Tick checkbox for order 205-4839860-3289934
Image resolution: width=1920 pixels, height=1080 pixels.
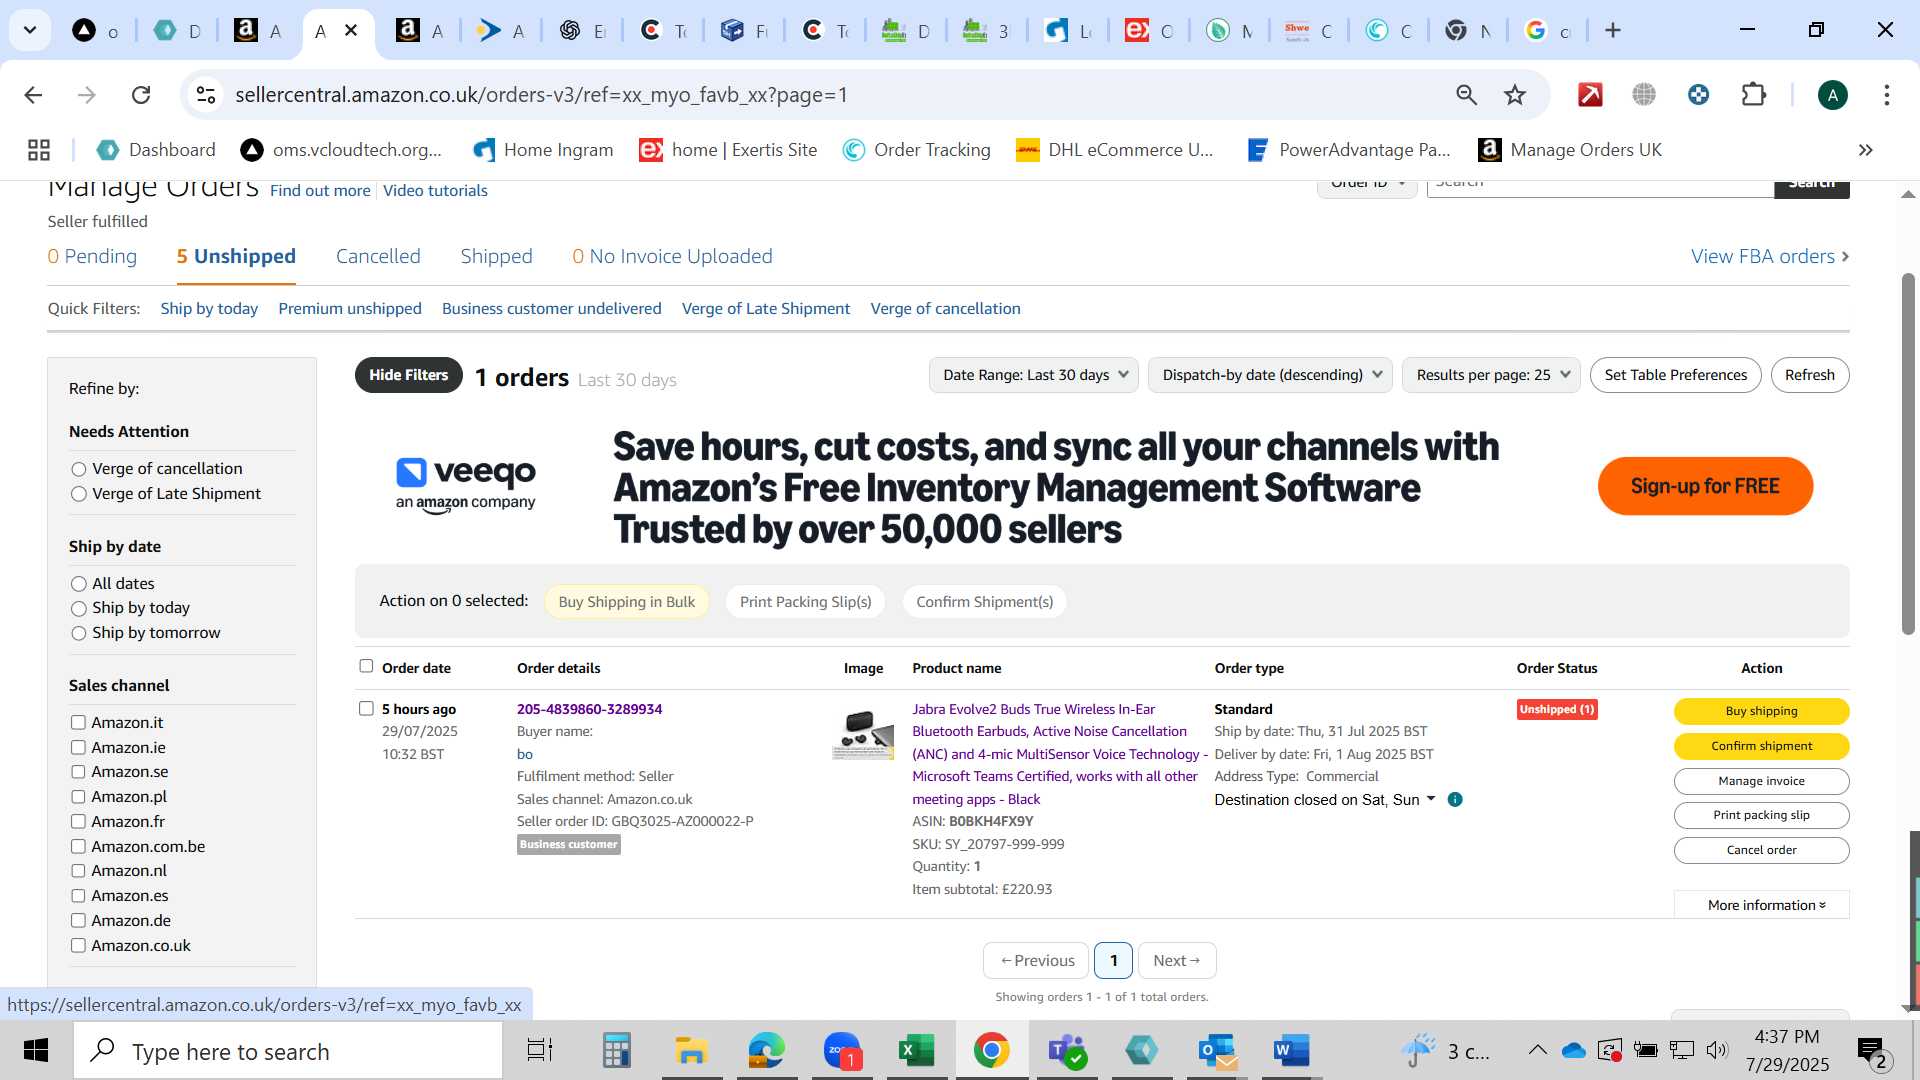(366, 708)
